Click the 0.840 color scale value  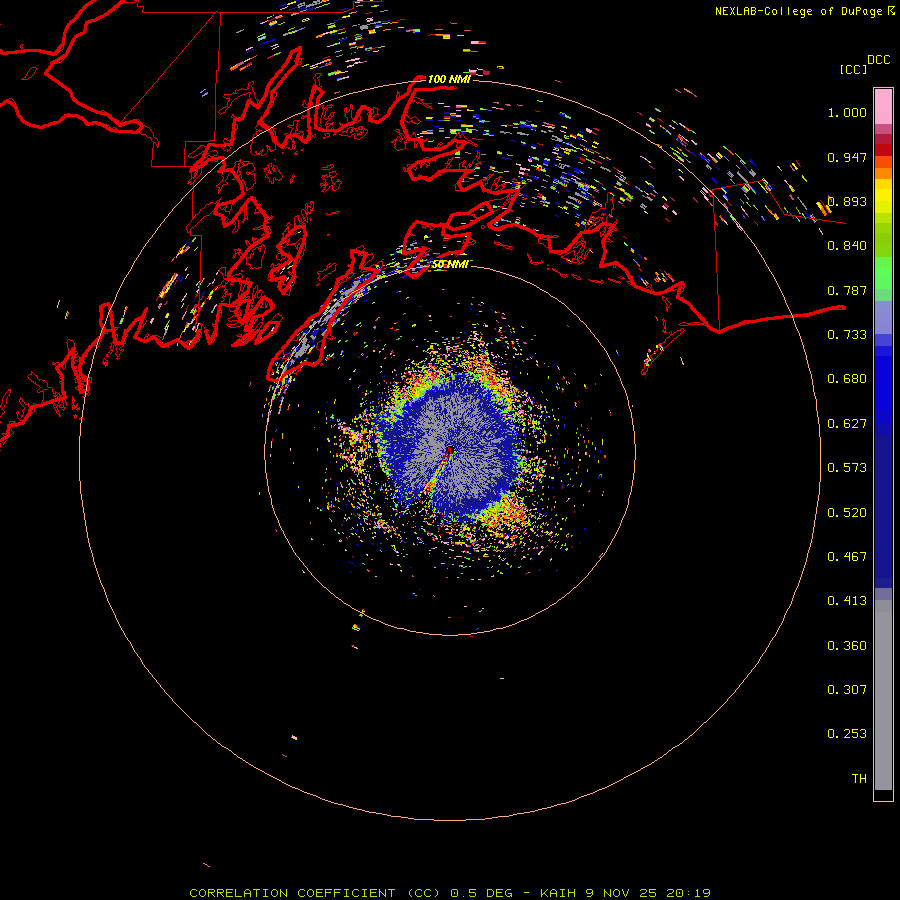(x=847, y=246)
